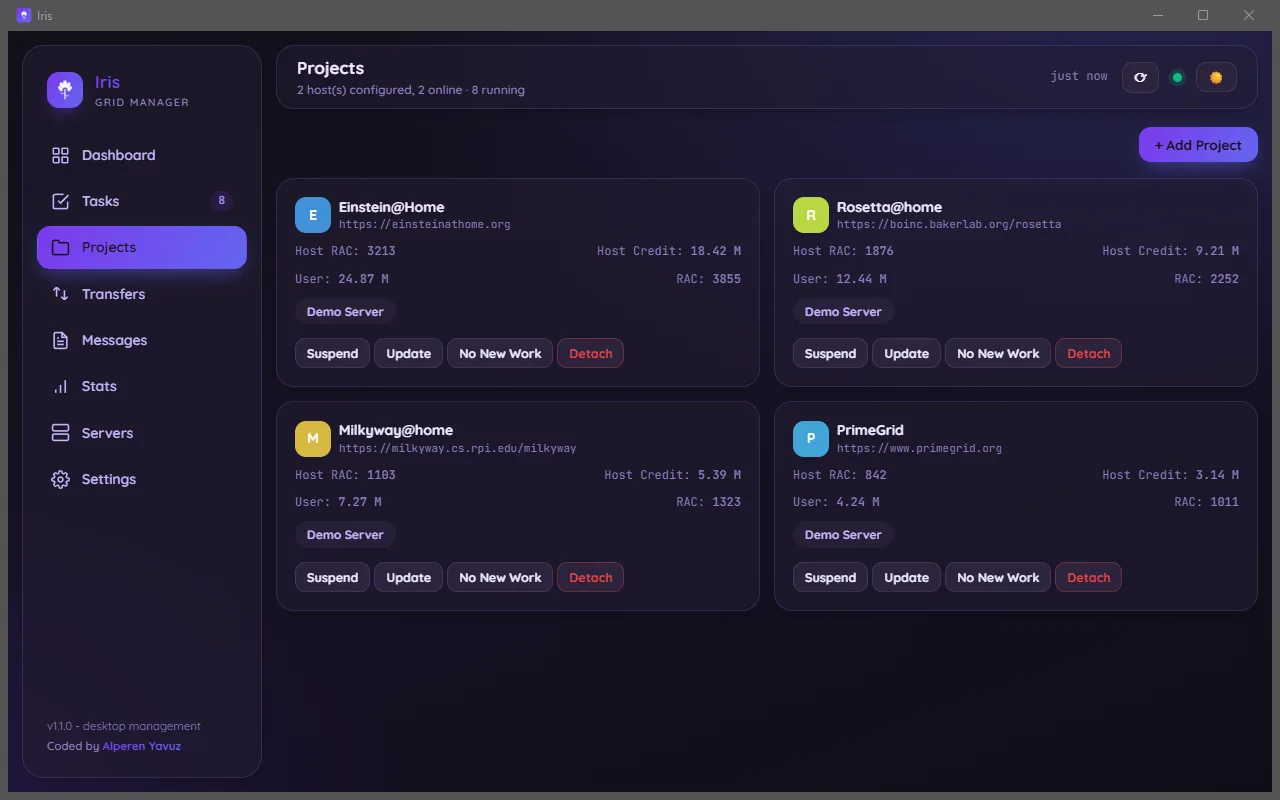The height and width of the screenshot is (800, 1280).
Task: Detach the Rosetta@home project
Action: coord(1088,353)
